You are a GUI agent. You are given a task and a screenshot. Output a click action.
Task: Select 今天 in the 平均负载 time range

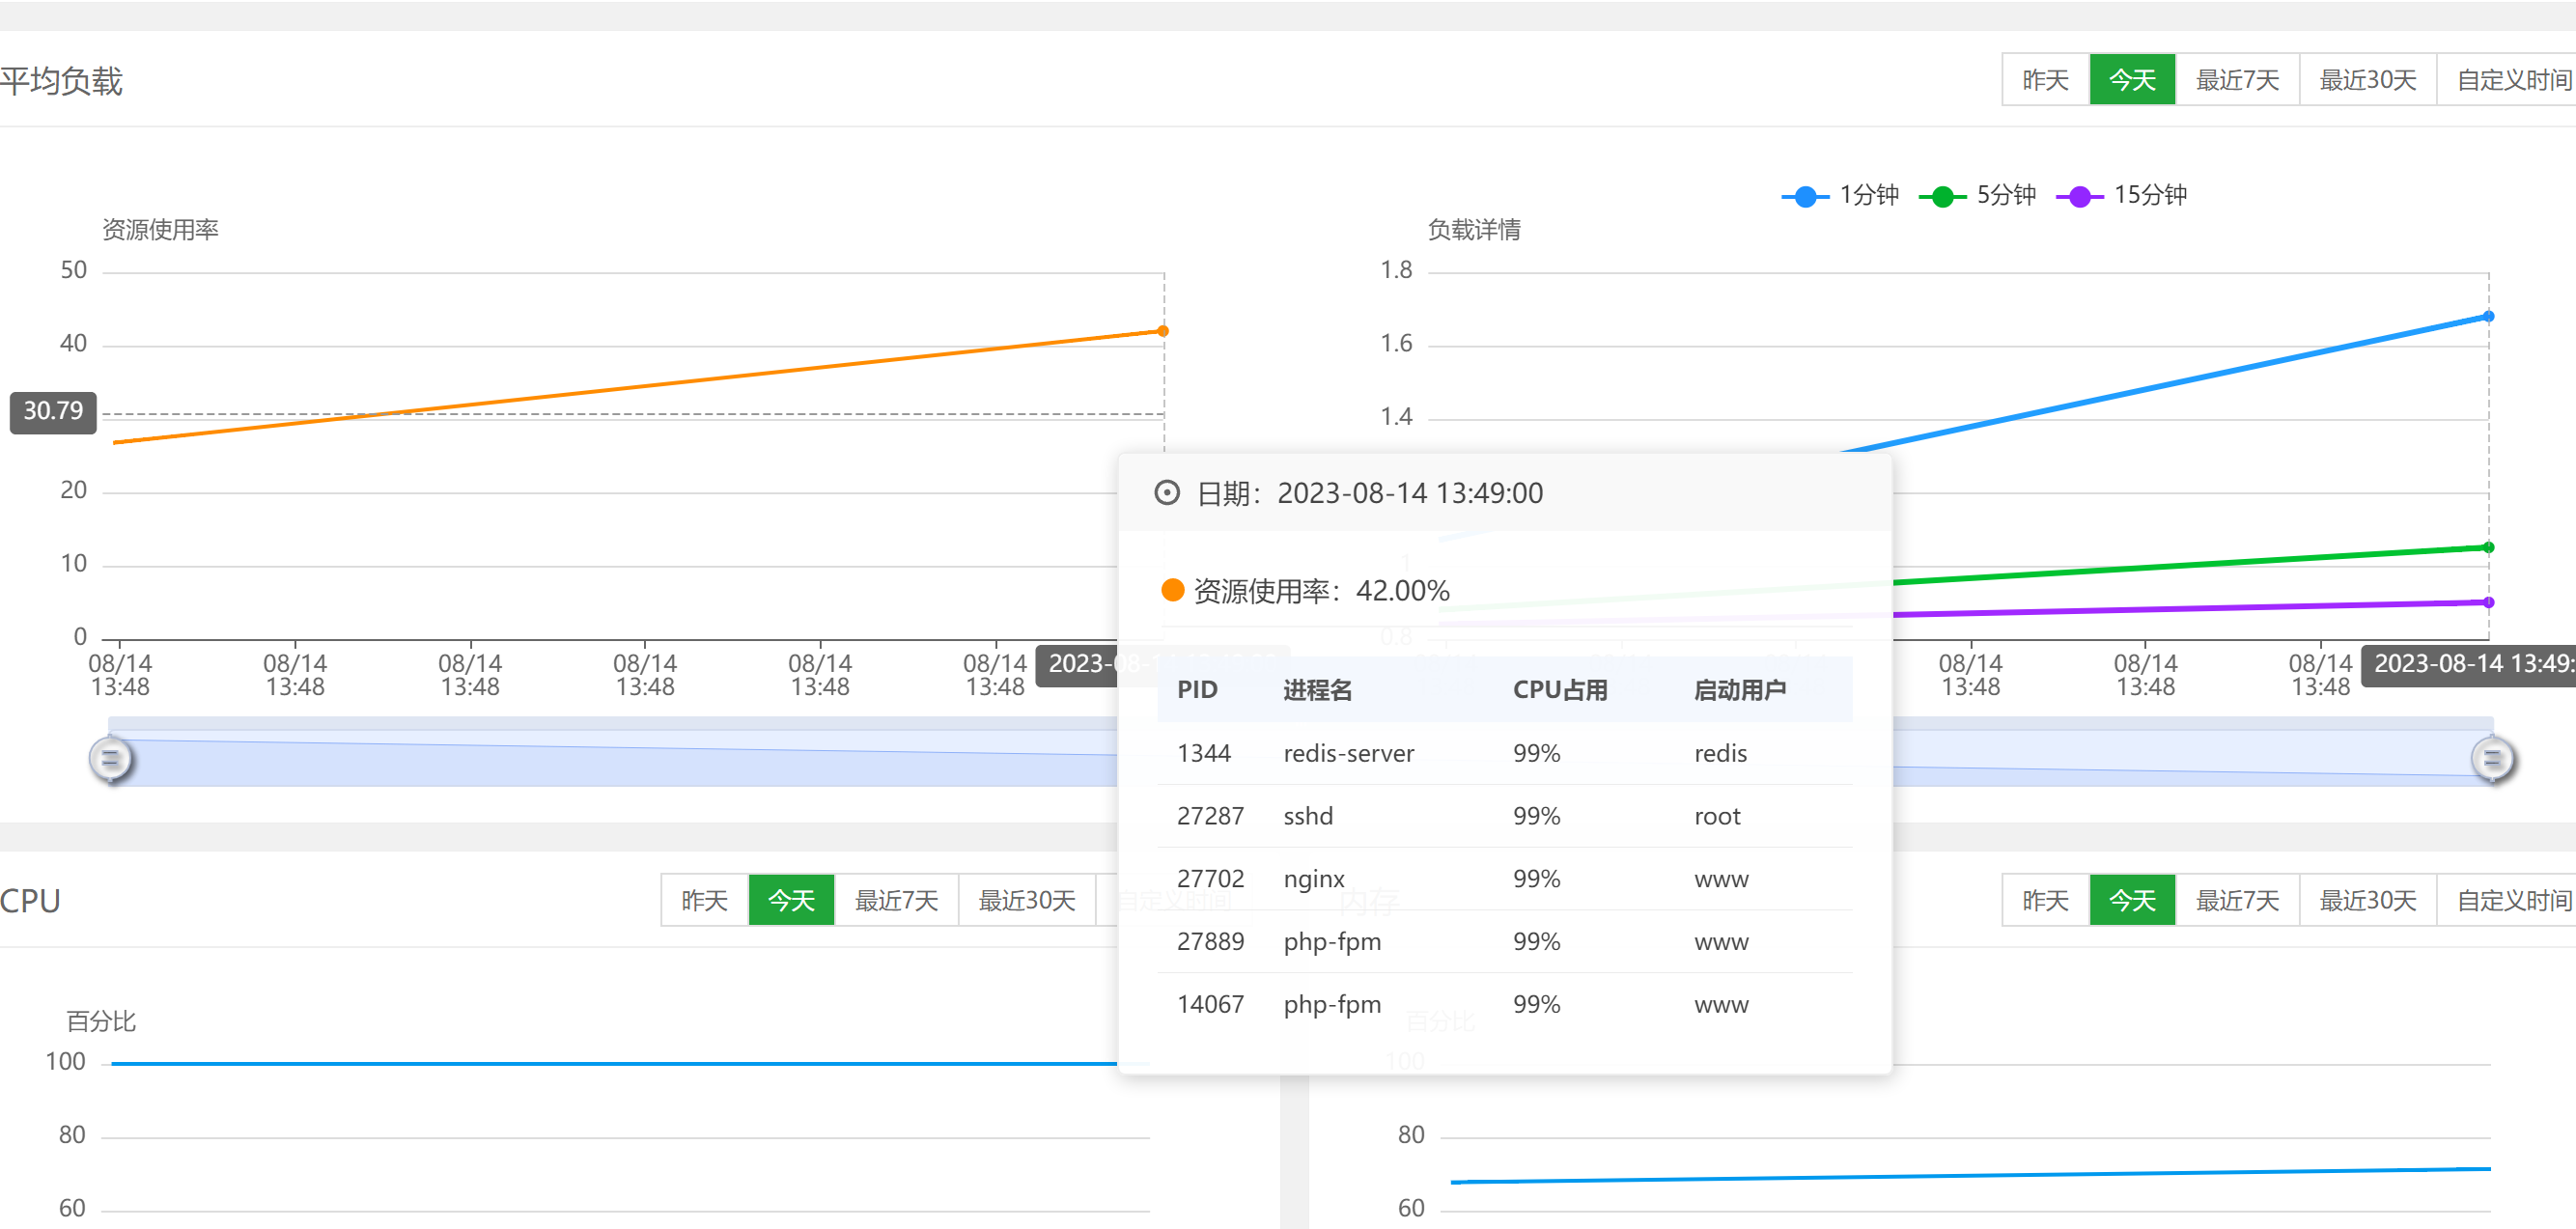(2132, 80)
